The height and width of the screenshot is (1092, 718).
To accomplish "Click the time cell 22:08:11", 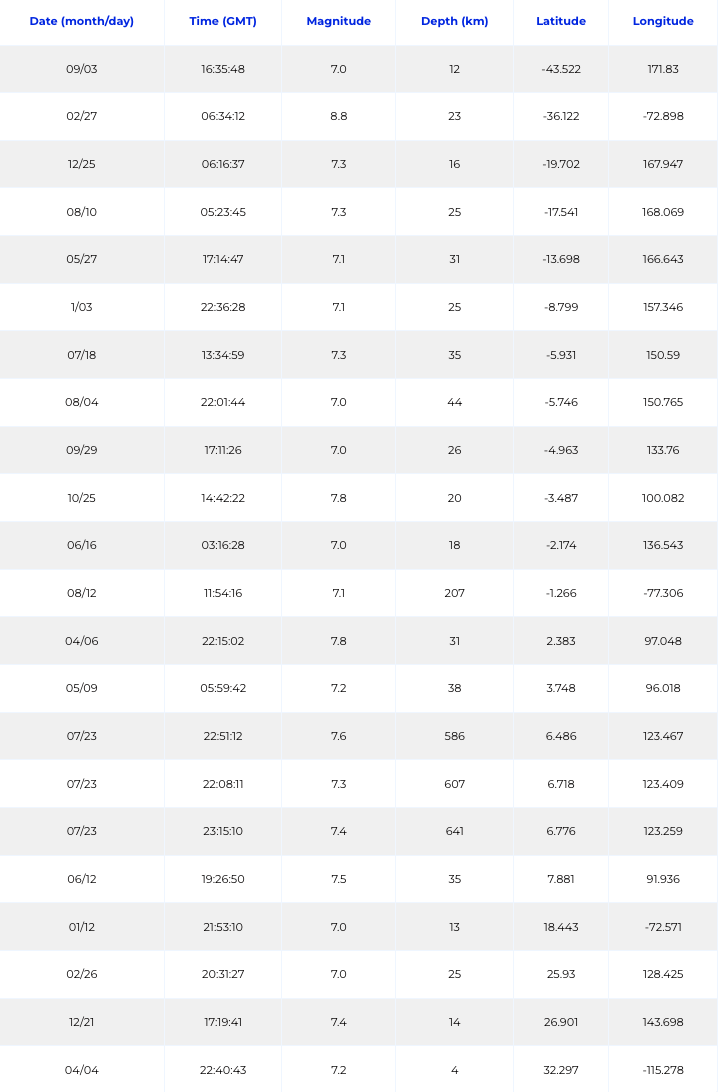I will [223, 784].
